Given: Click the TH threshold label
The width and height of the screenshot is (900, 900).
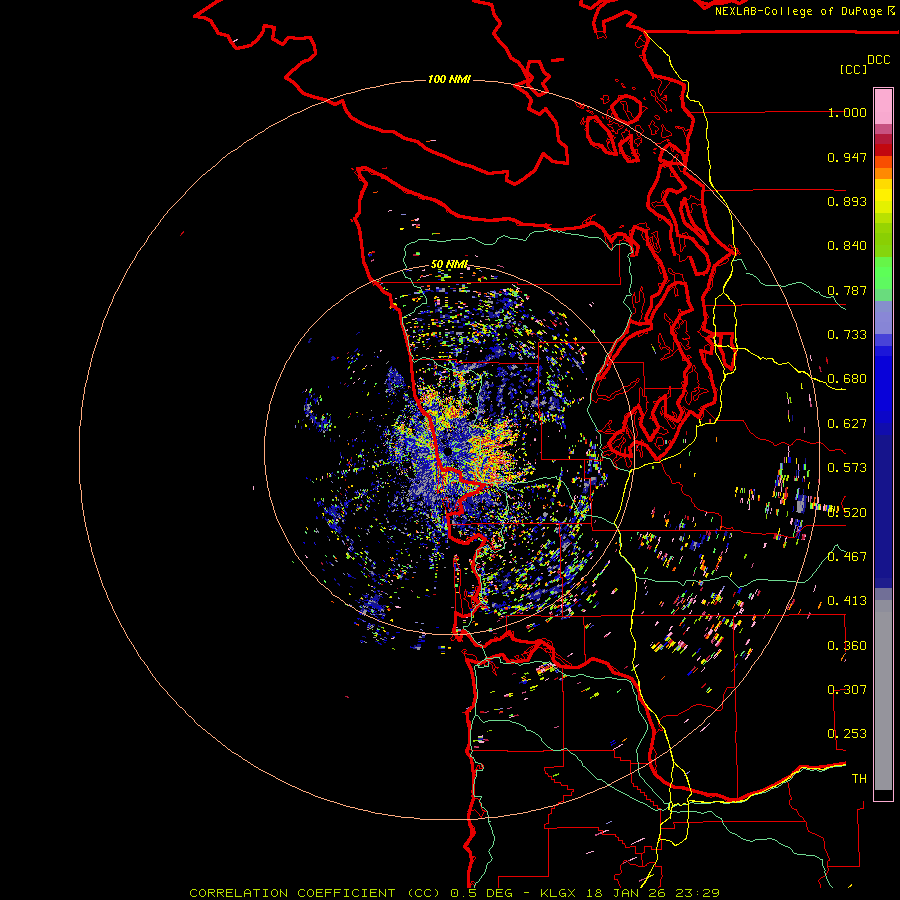Looking at the screenshot, I should tap(859, 779).
